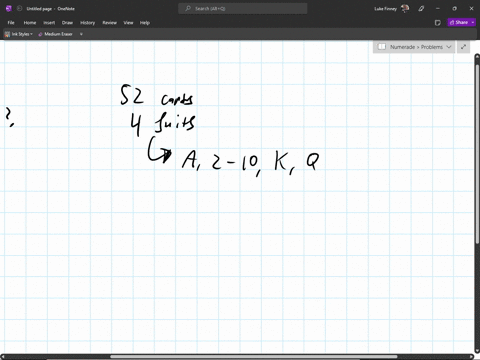This screenshot has height=360, width=480.
Task: Toggle the notebook navigation pane icon
Action: pos(382,47)
